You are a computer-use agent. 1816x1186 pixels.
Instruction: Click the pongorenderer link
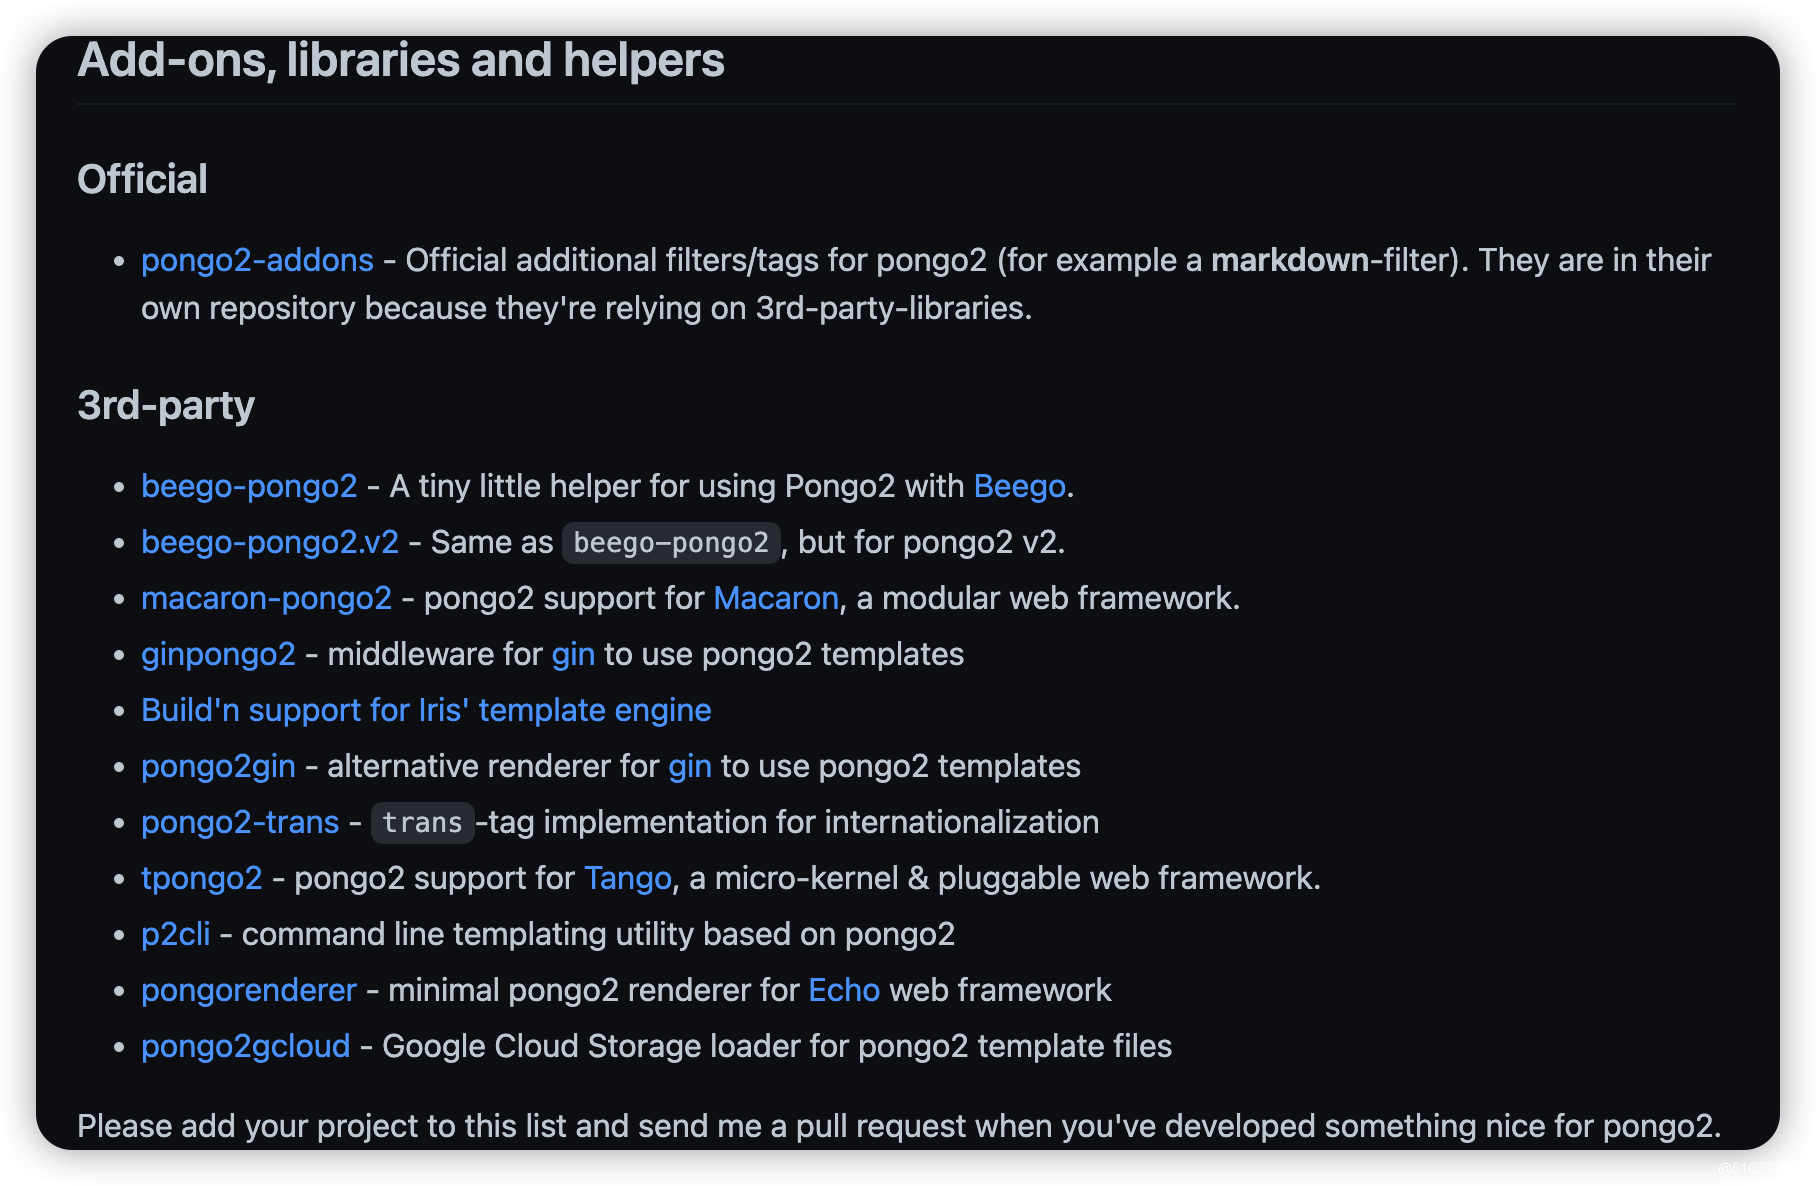(249, 990)
